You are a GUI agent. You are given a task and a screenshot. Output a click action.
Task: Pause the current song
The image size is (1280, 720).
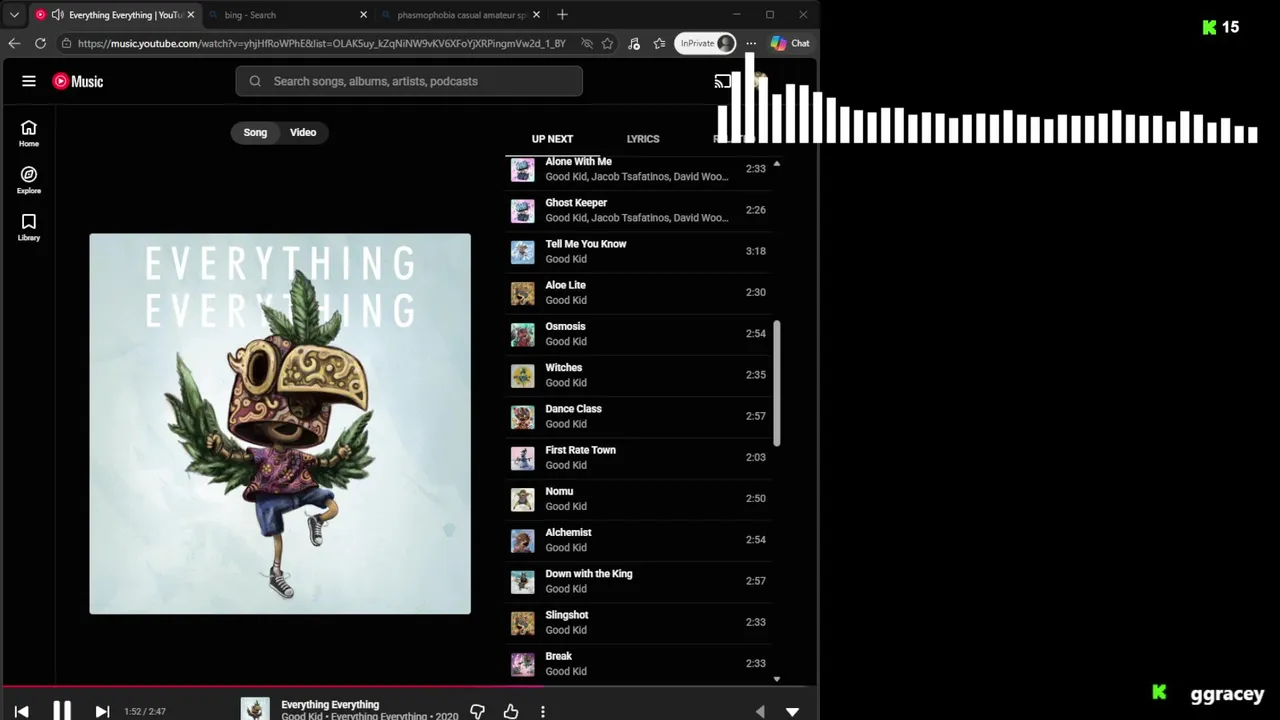(x=62, y=711)
